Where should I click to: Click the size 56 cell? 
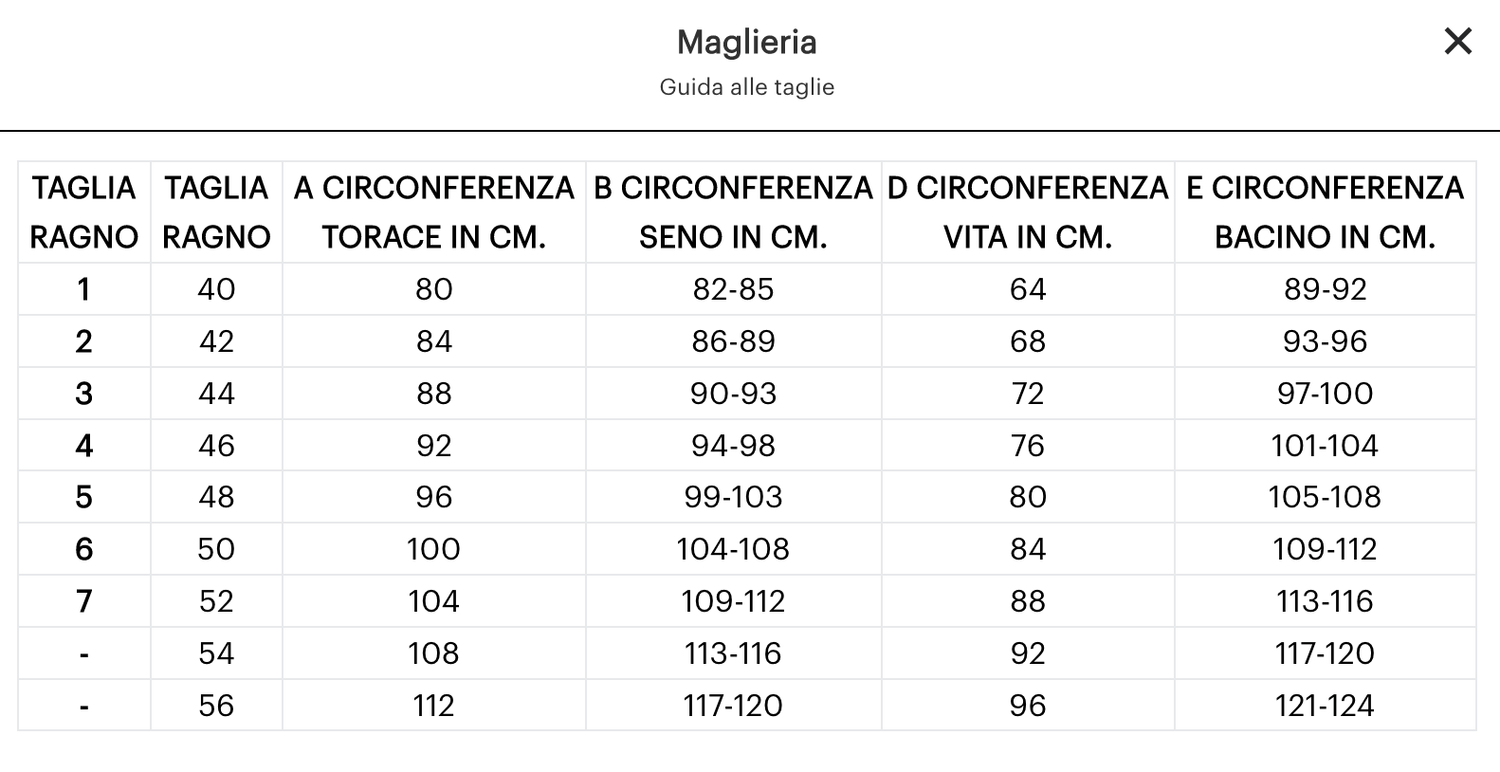coord(216,705)
